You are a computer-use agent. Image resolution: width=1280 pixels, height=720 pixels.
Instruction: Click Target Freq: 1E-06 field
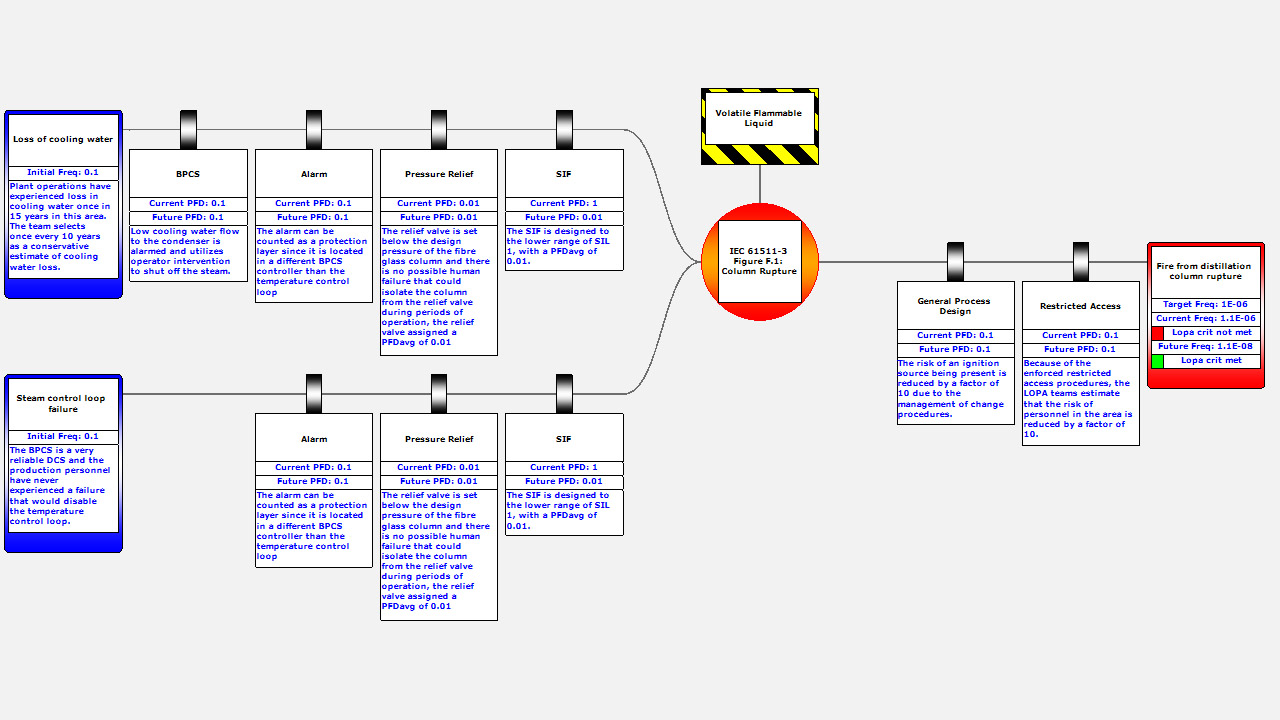1205,304
